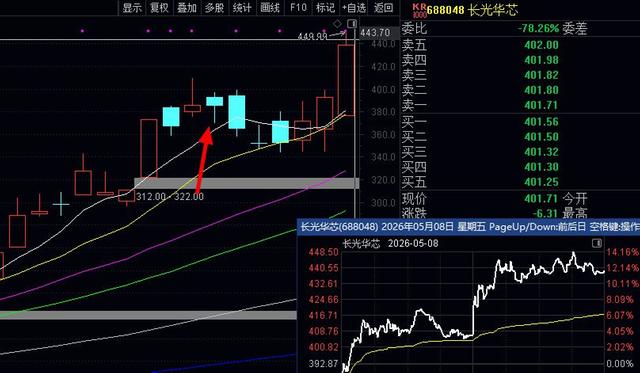The image size is (640, 373).
Task: Click the 涨跌 value -6.31
Action: 545,213
